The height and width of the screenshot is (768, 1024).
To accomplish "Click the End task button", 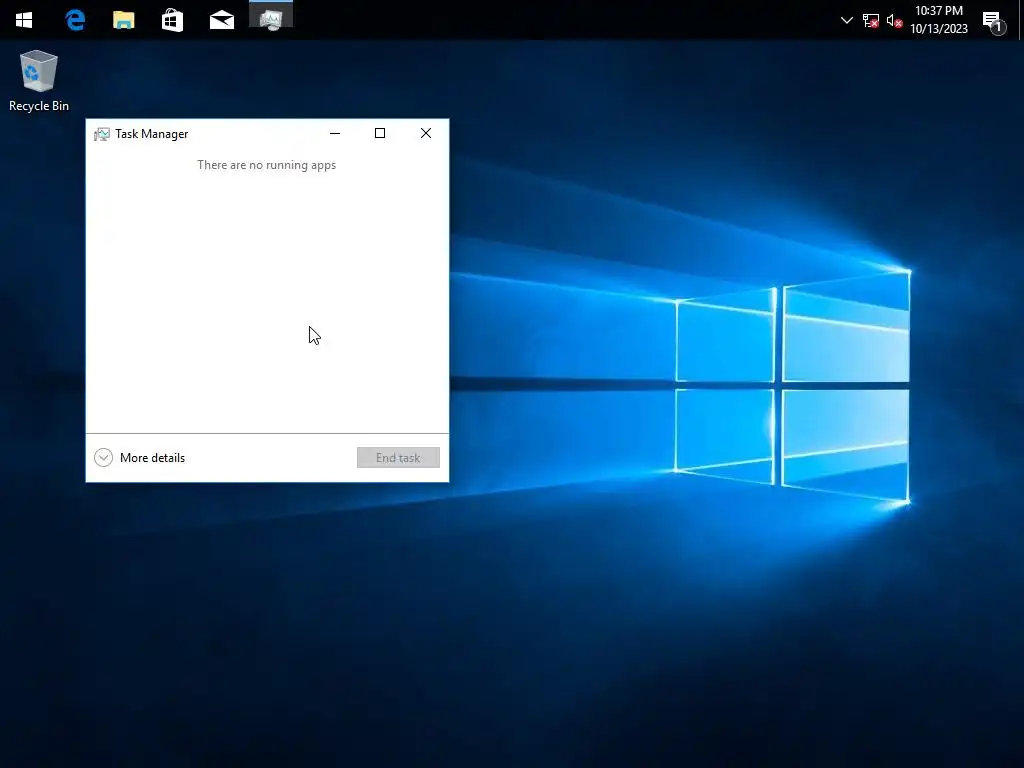I will [x=398, y=458].
